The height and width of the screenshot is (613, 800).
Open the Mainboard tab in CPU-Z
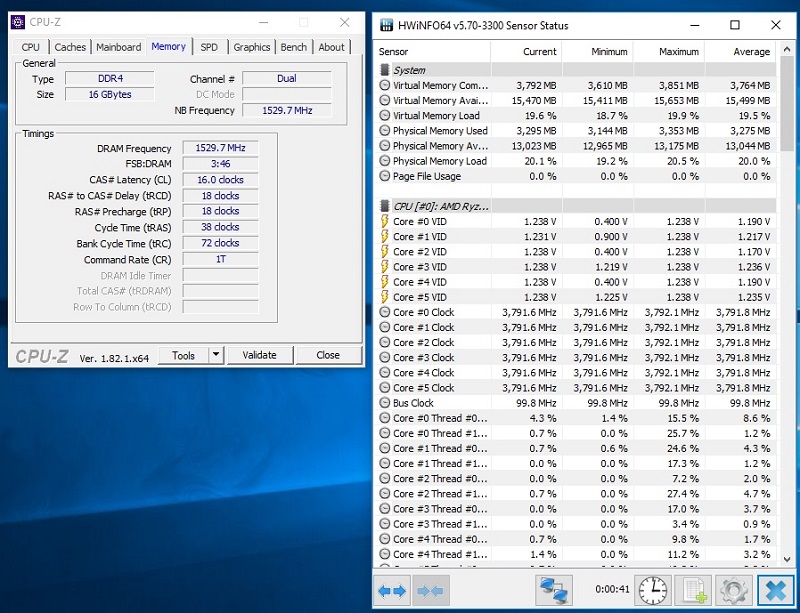tap(118, 47)
